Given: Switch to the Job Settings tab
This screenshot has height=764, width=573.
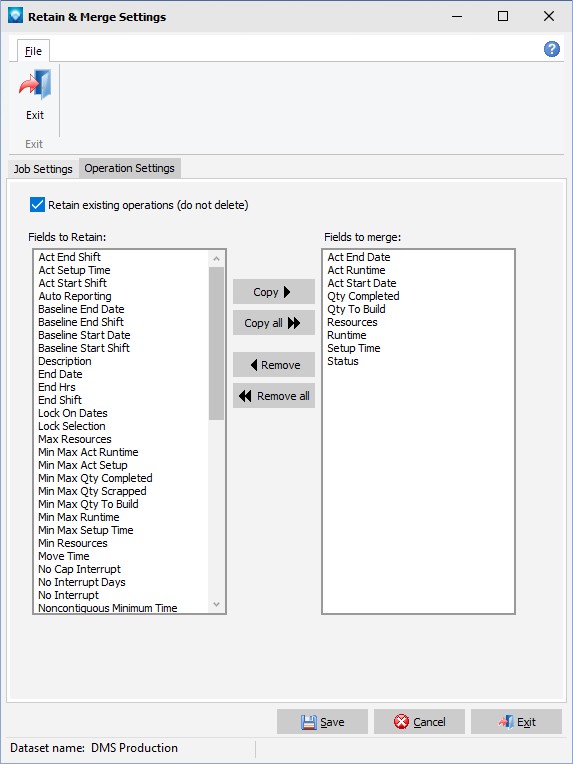Looking at the screenshot, I should point(43,169).
